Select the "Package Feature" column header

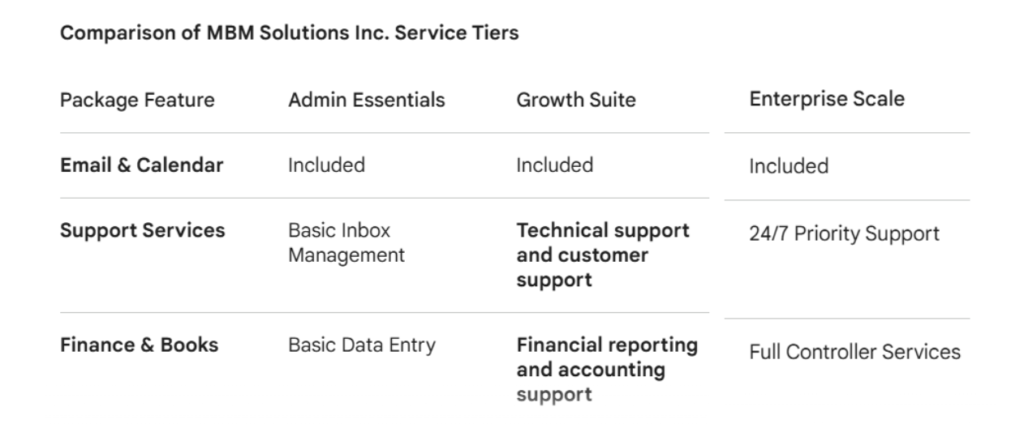pyautogui.click(x=137, y=100)
